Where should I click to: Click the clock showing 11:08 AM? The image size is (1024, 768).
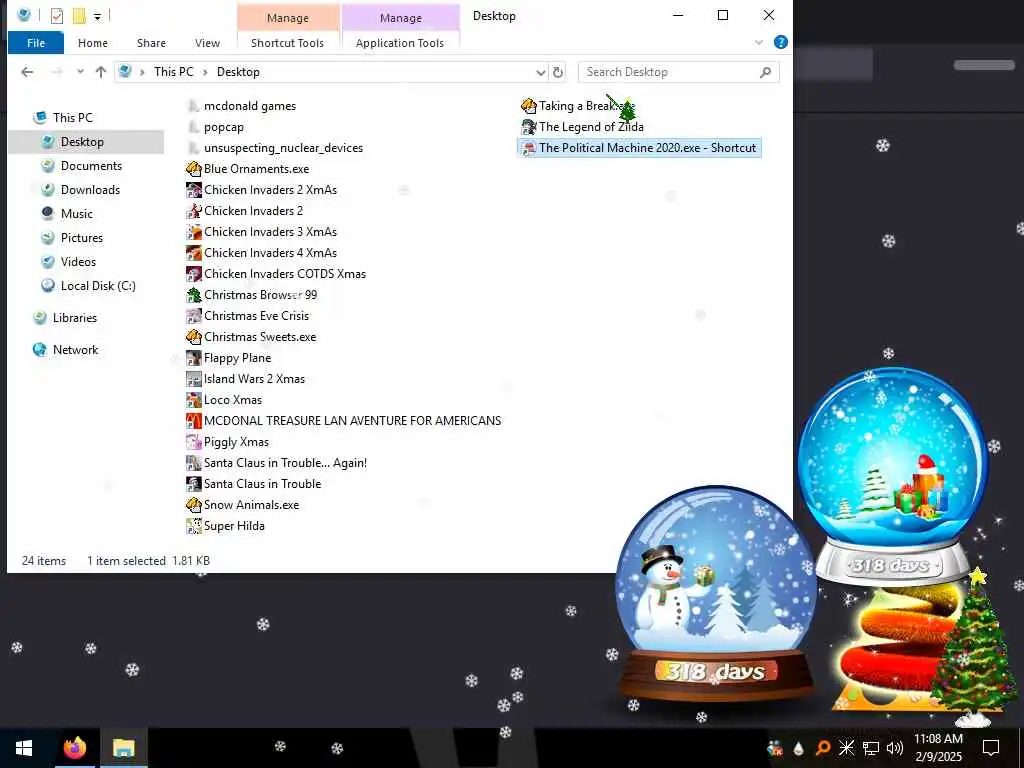pos(938,739)
